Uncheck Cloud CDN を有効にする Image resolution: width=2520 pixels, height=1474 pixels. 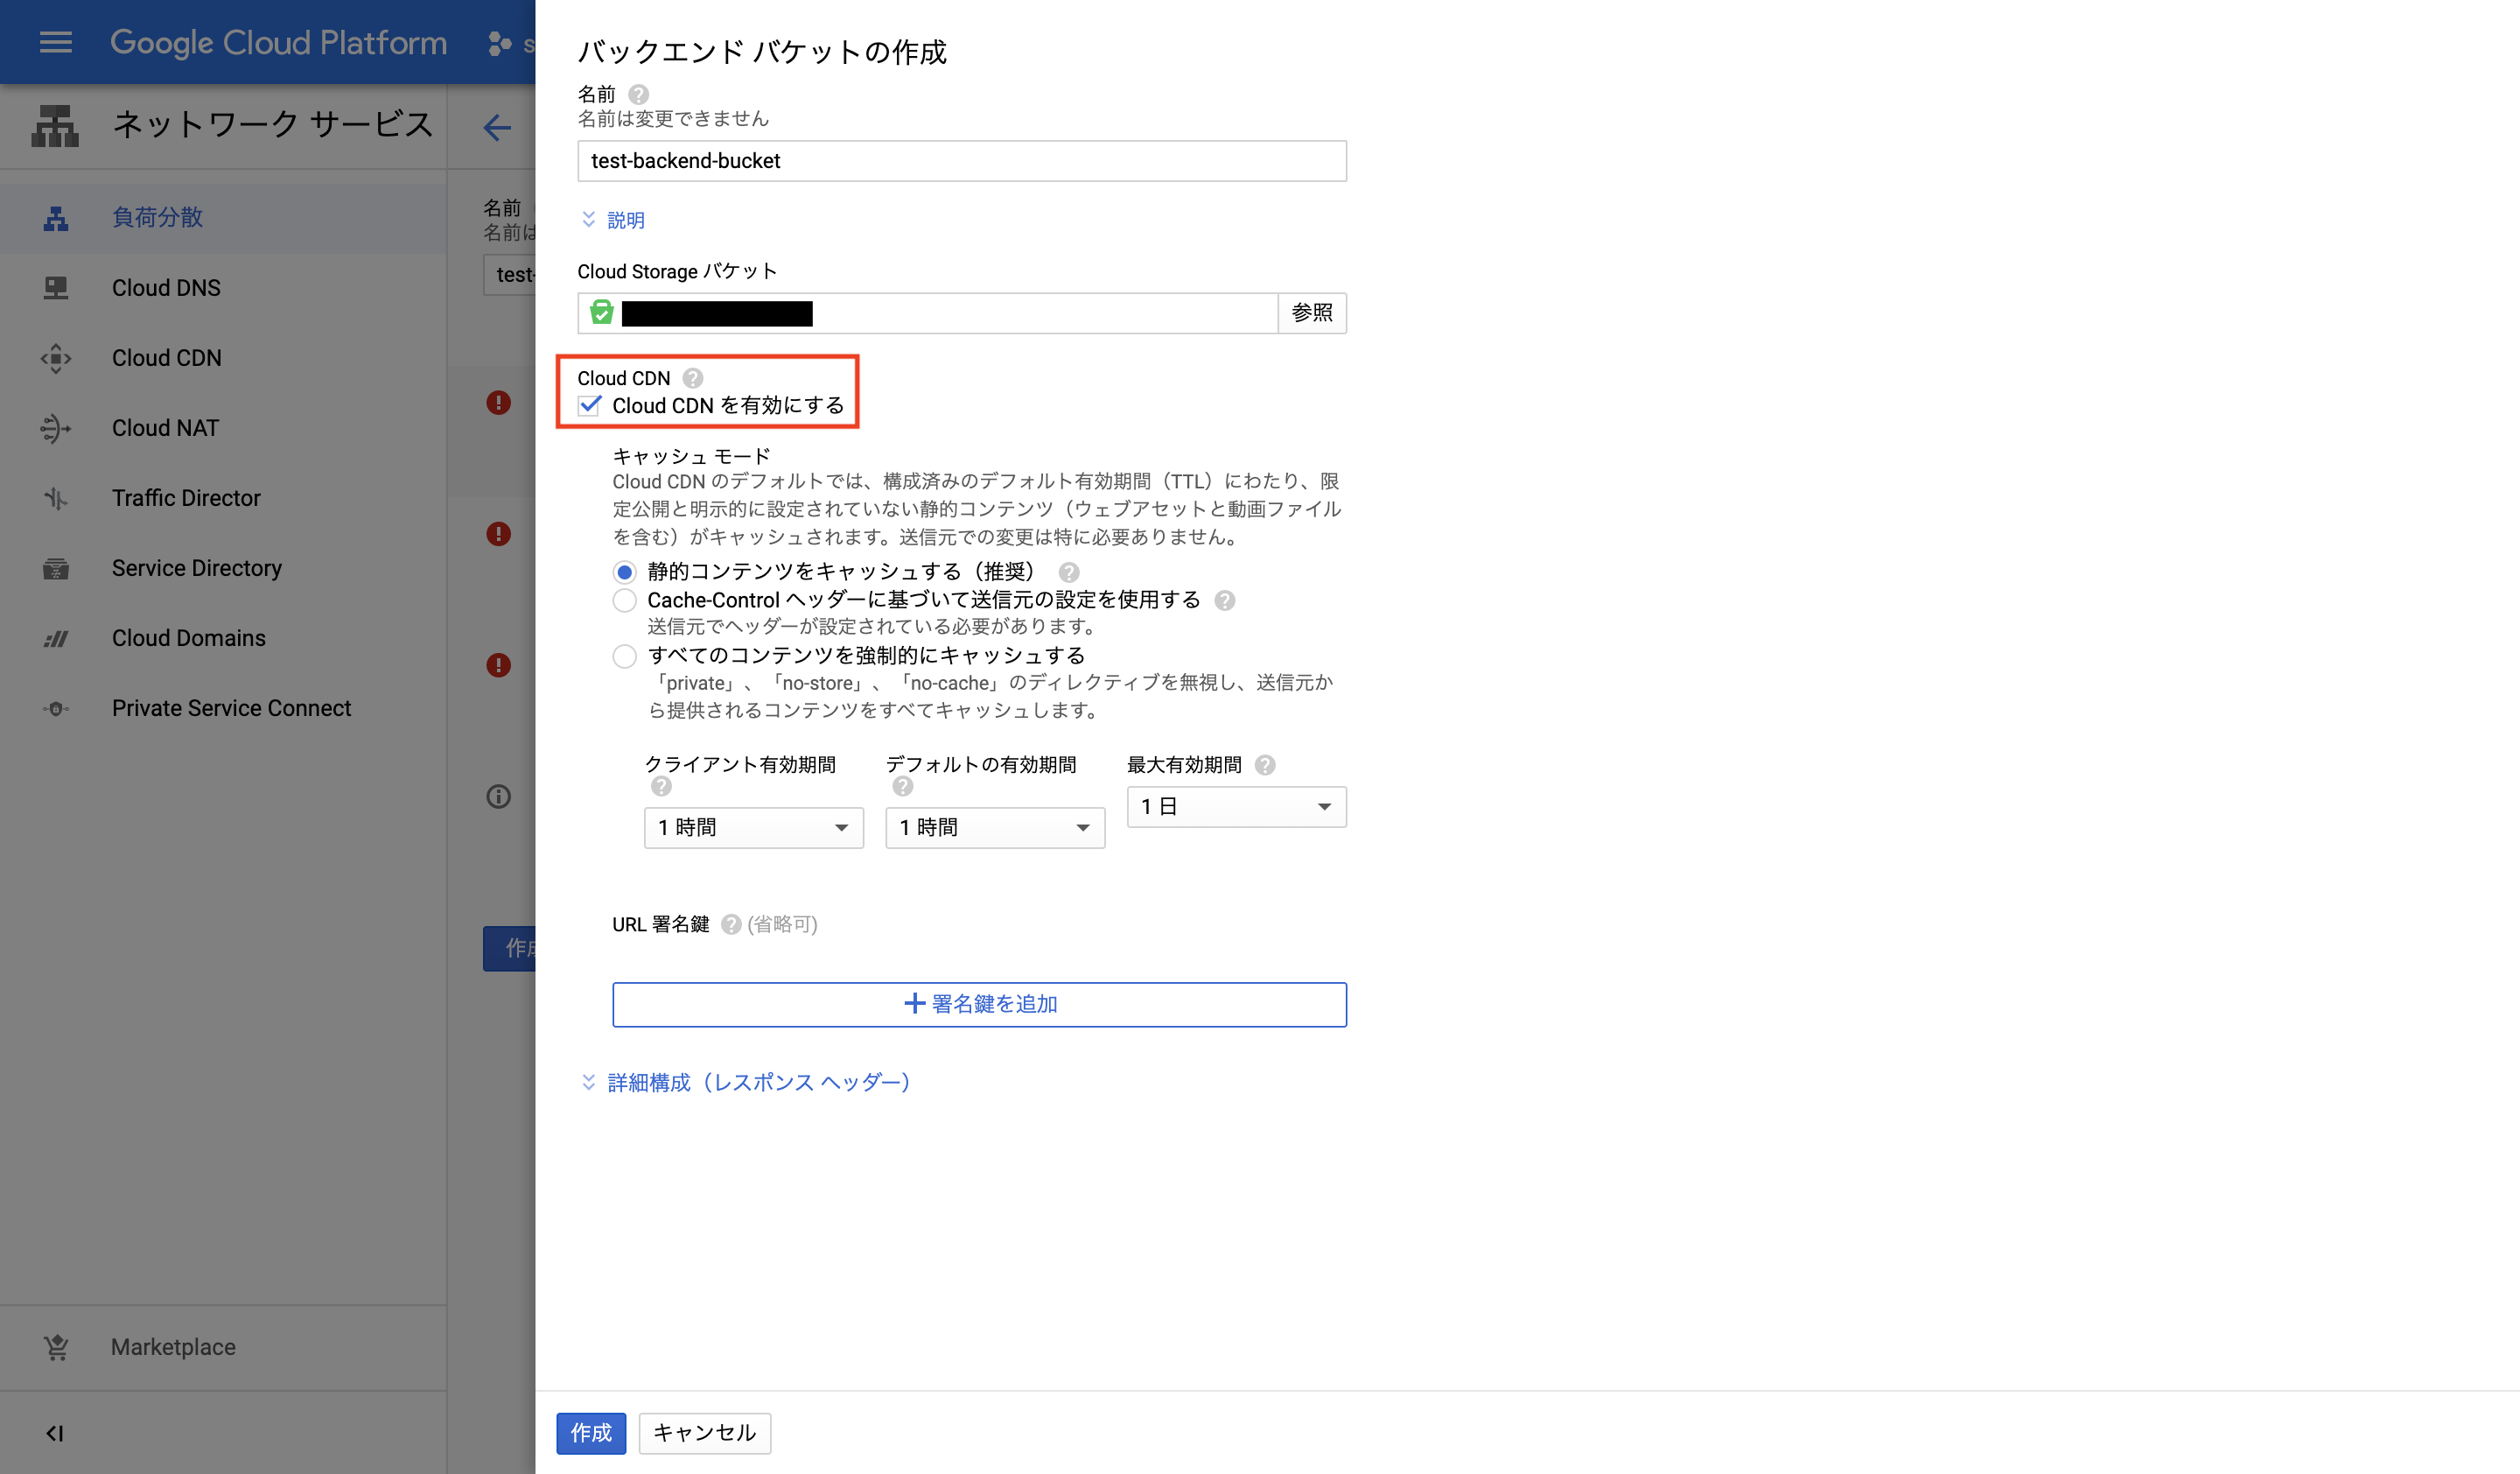click(x=589, y=405)
